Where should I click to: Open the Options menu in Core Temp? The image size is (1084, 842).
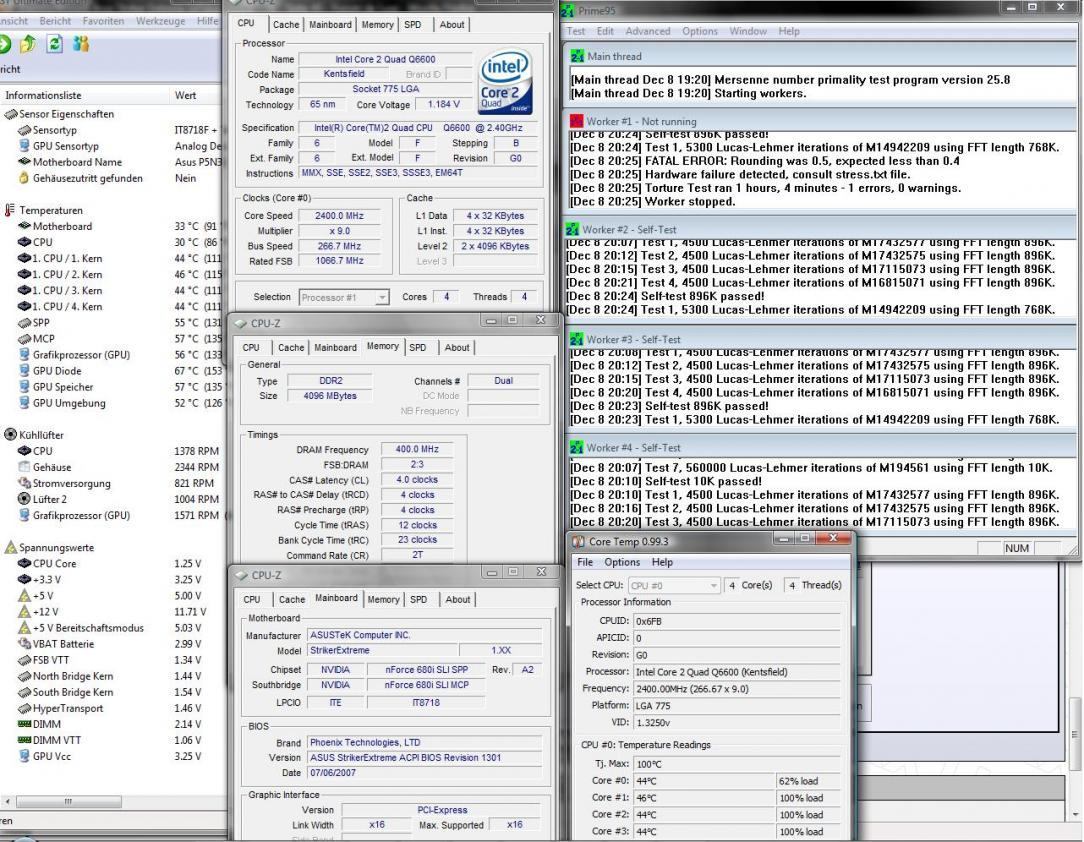(x=621, y=563)
